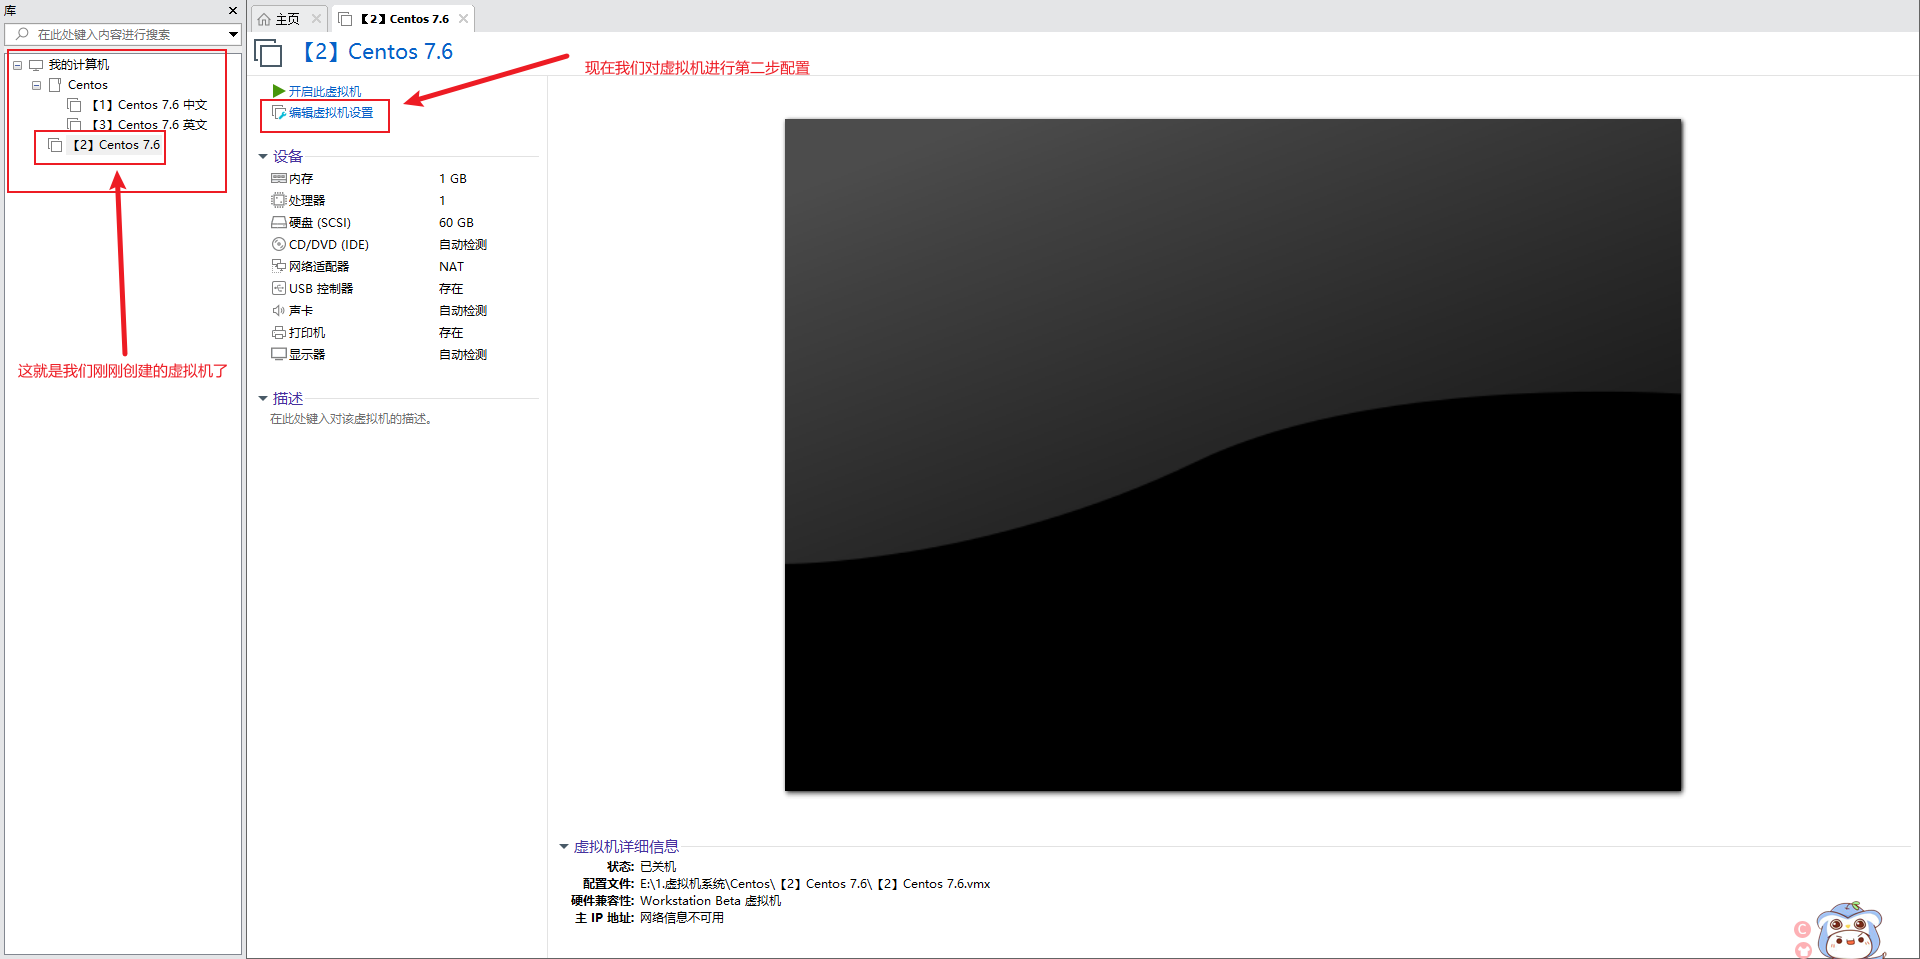Viewport: 1920px width, 959px height.
Task: Select 【1】Centos 7.6 中文 in library tree
Action: pos(149,105)
